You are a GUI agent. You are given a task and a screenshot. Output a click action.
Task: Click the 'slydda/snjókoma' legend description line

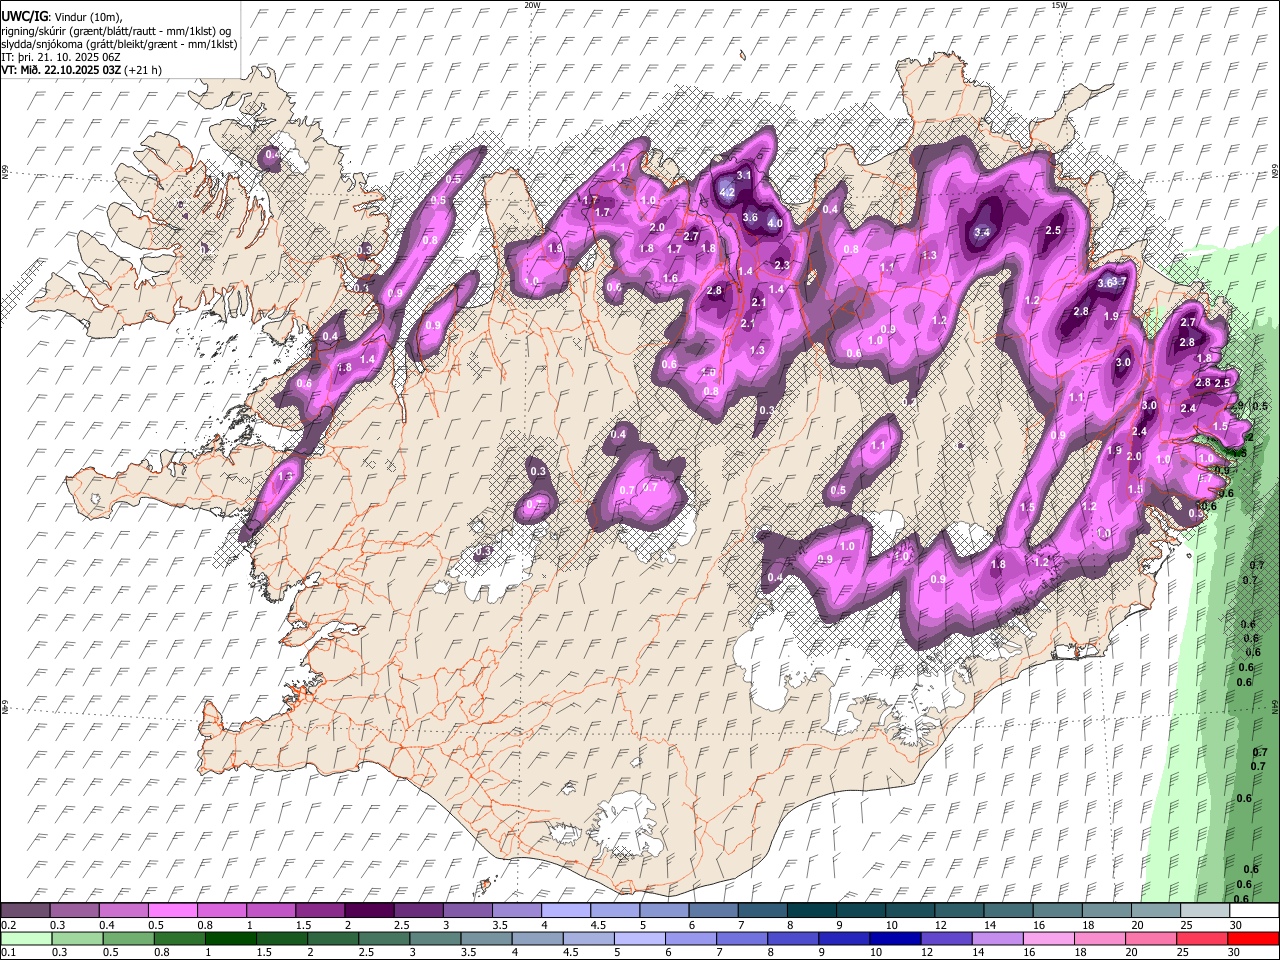point(119,44)
